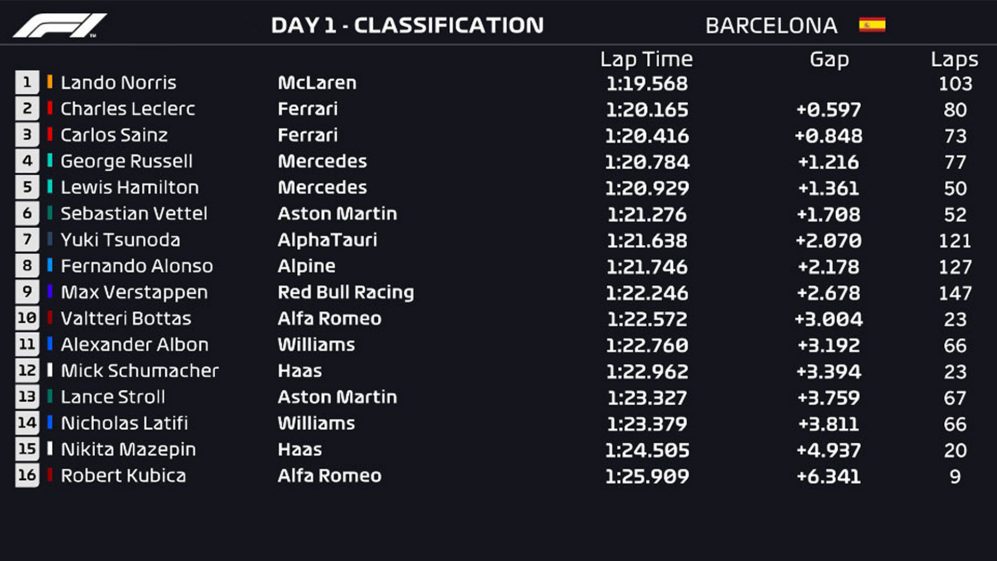Click Verstappen's lap count of 147

coord(955,293)
